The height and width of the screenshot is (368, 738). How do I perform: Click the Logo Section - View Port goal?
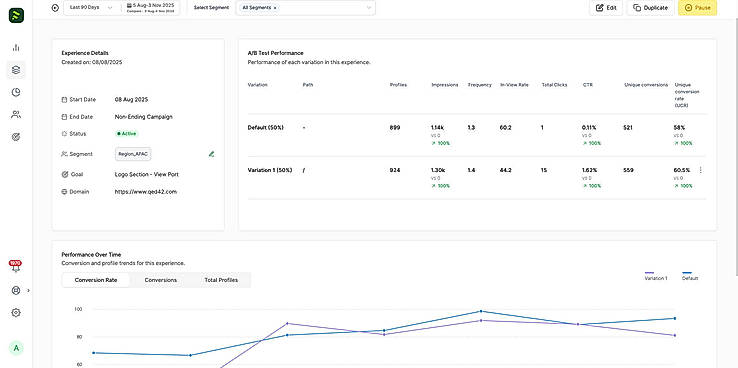coord(146,174)
